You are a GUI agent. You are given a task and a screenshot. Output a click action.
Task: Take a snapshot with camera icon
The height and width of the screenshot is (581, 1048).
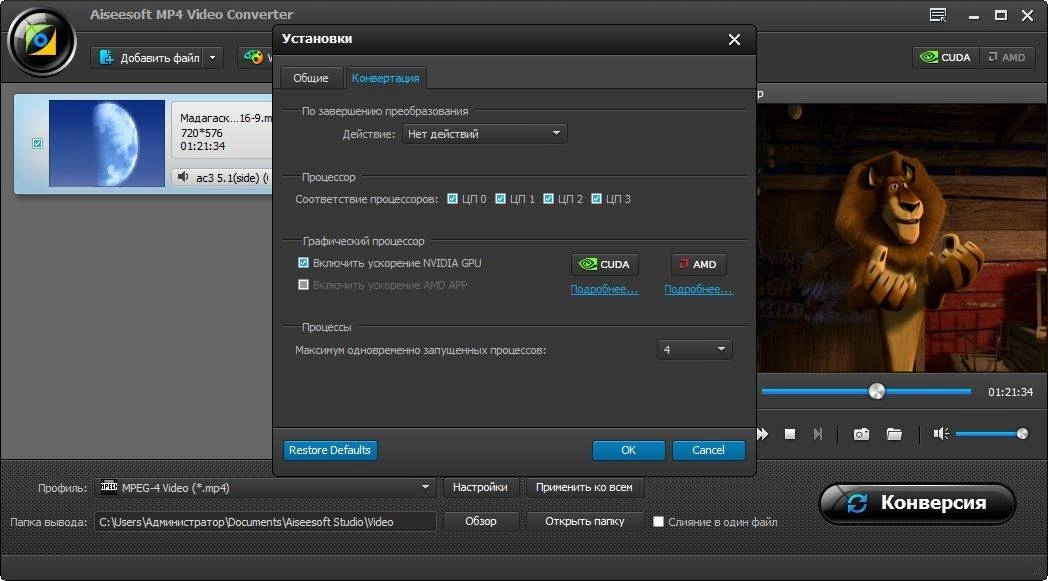(862, 435)
